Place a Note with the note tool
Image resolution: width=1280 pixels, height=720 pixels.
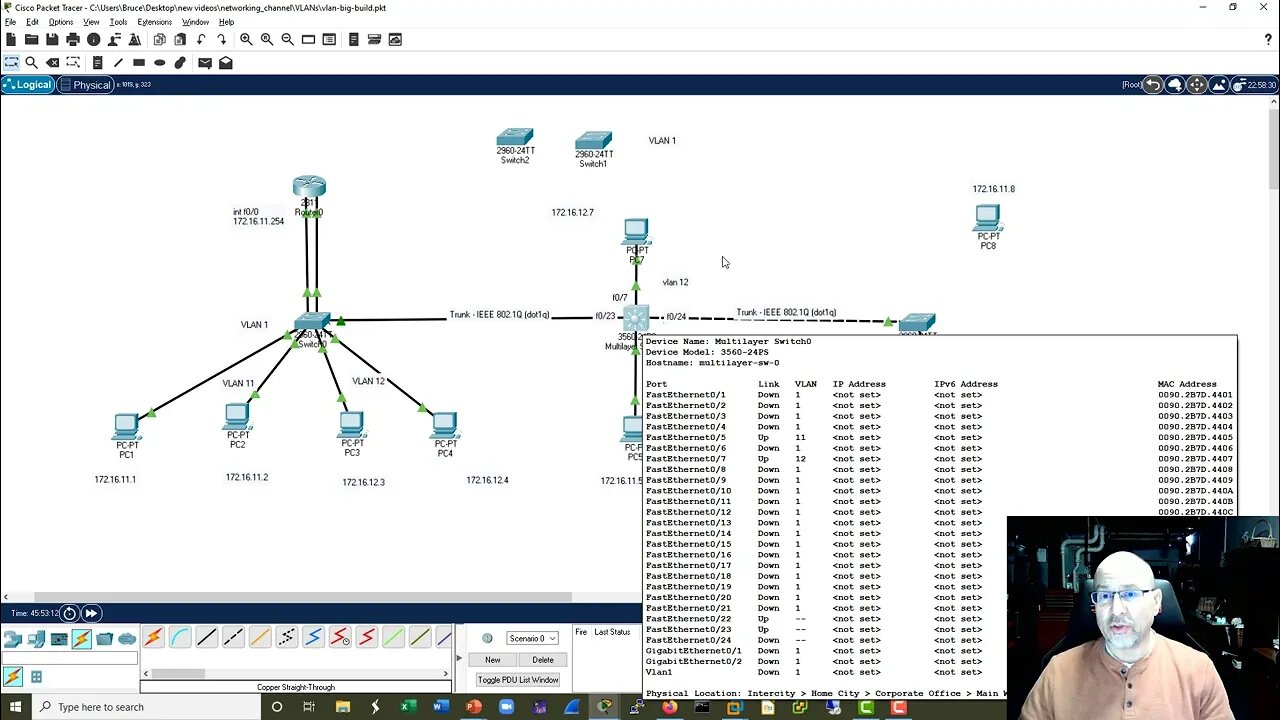click(97, 62)
